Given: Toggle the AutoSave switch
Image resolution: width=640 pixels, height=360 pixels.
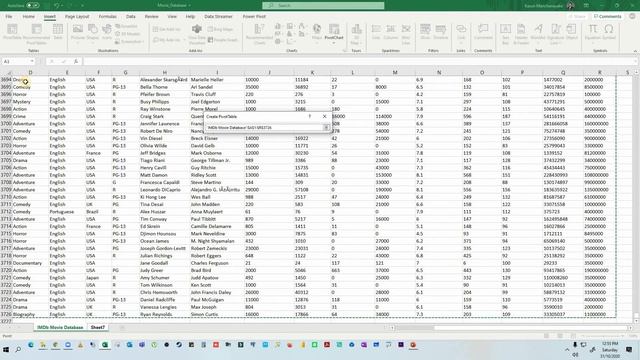Looking at the screenshot, I should click(33, 5).
